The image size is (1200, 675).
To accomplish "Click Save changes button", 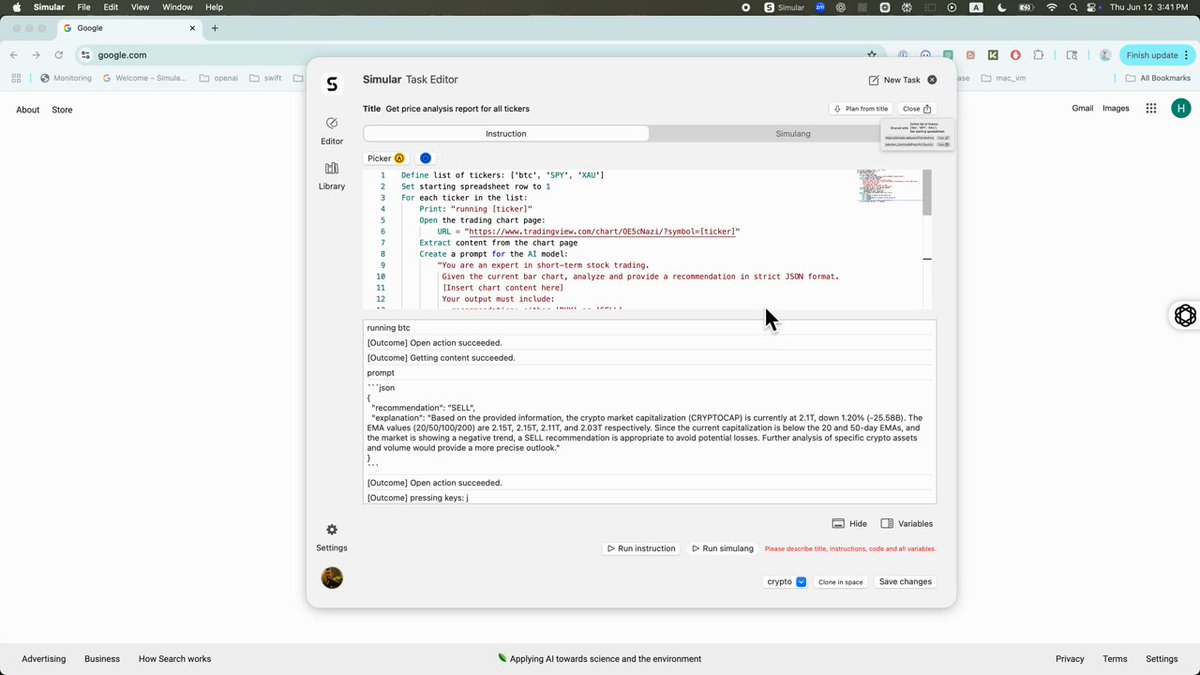I will tap(905, 582).
